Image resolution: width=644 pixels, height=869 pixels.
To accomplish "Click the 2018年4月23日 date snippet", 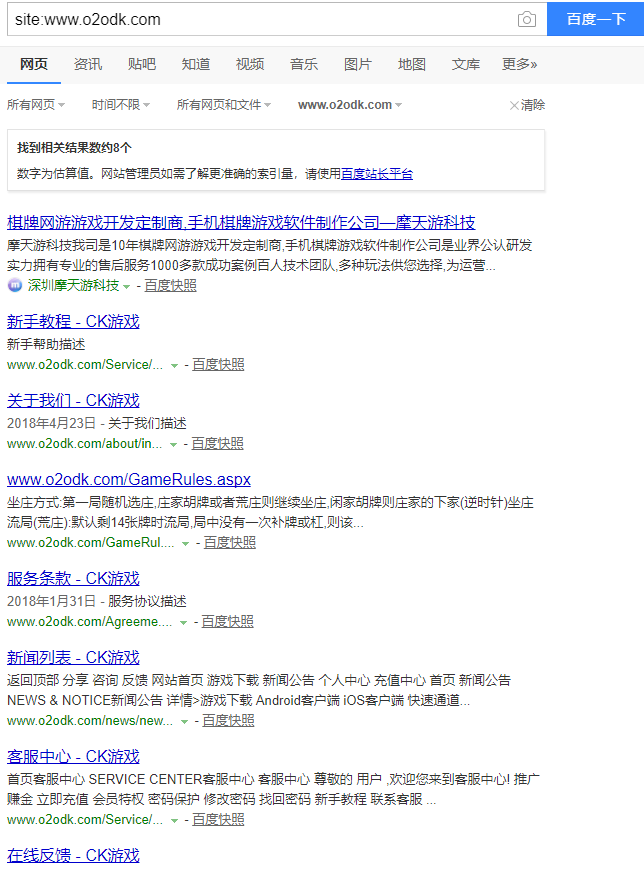I will click(51, 424).
